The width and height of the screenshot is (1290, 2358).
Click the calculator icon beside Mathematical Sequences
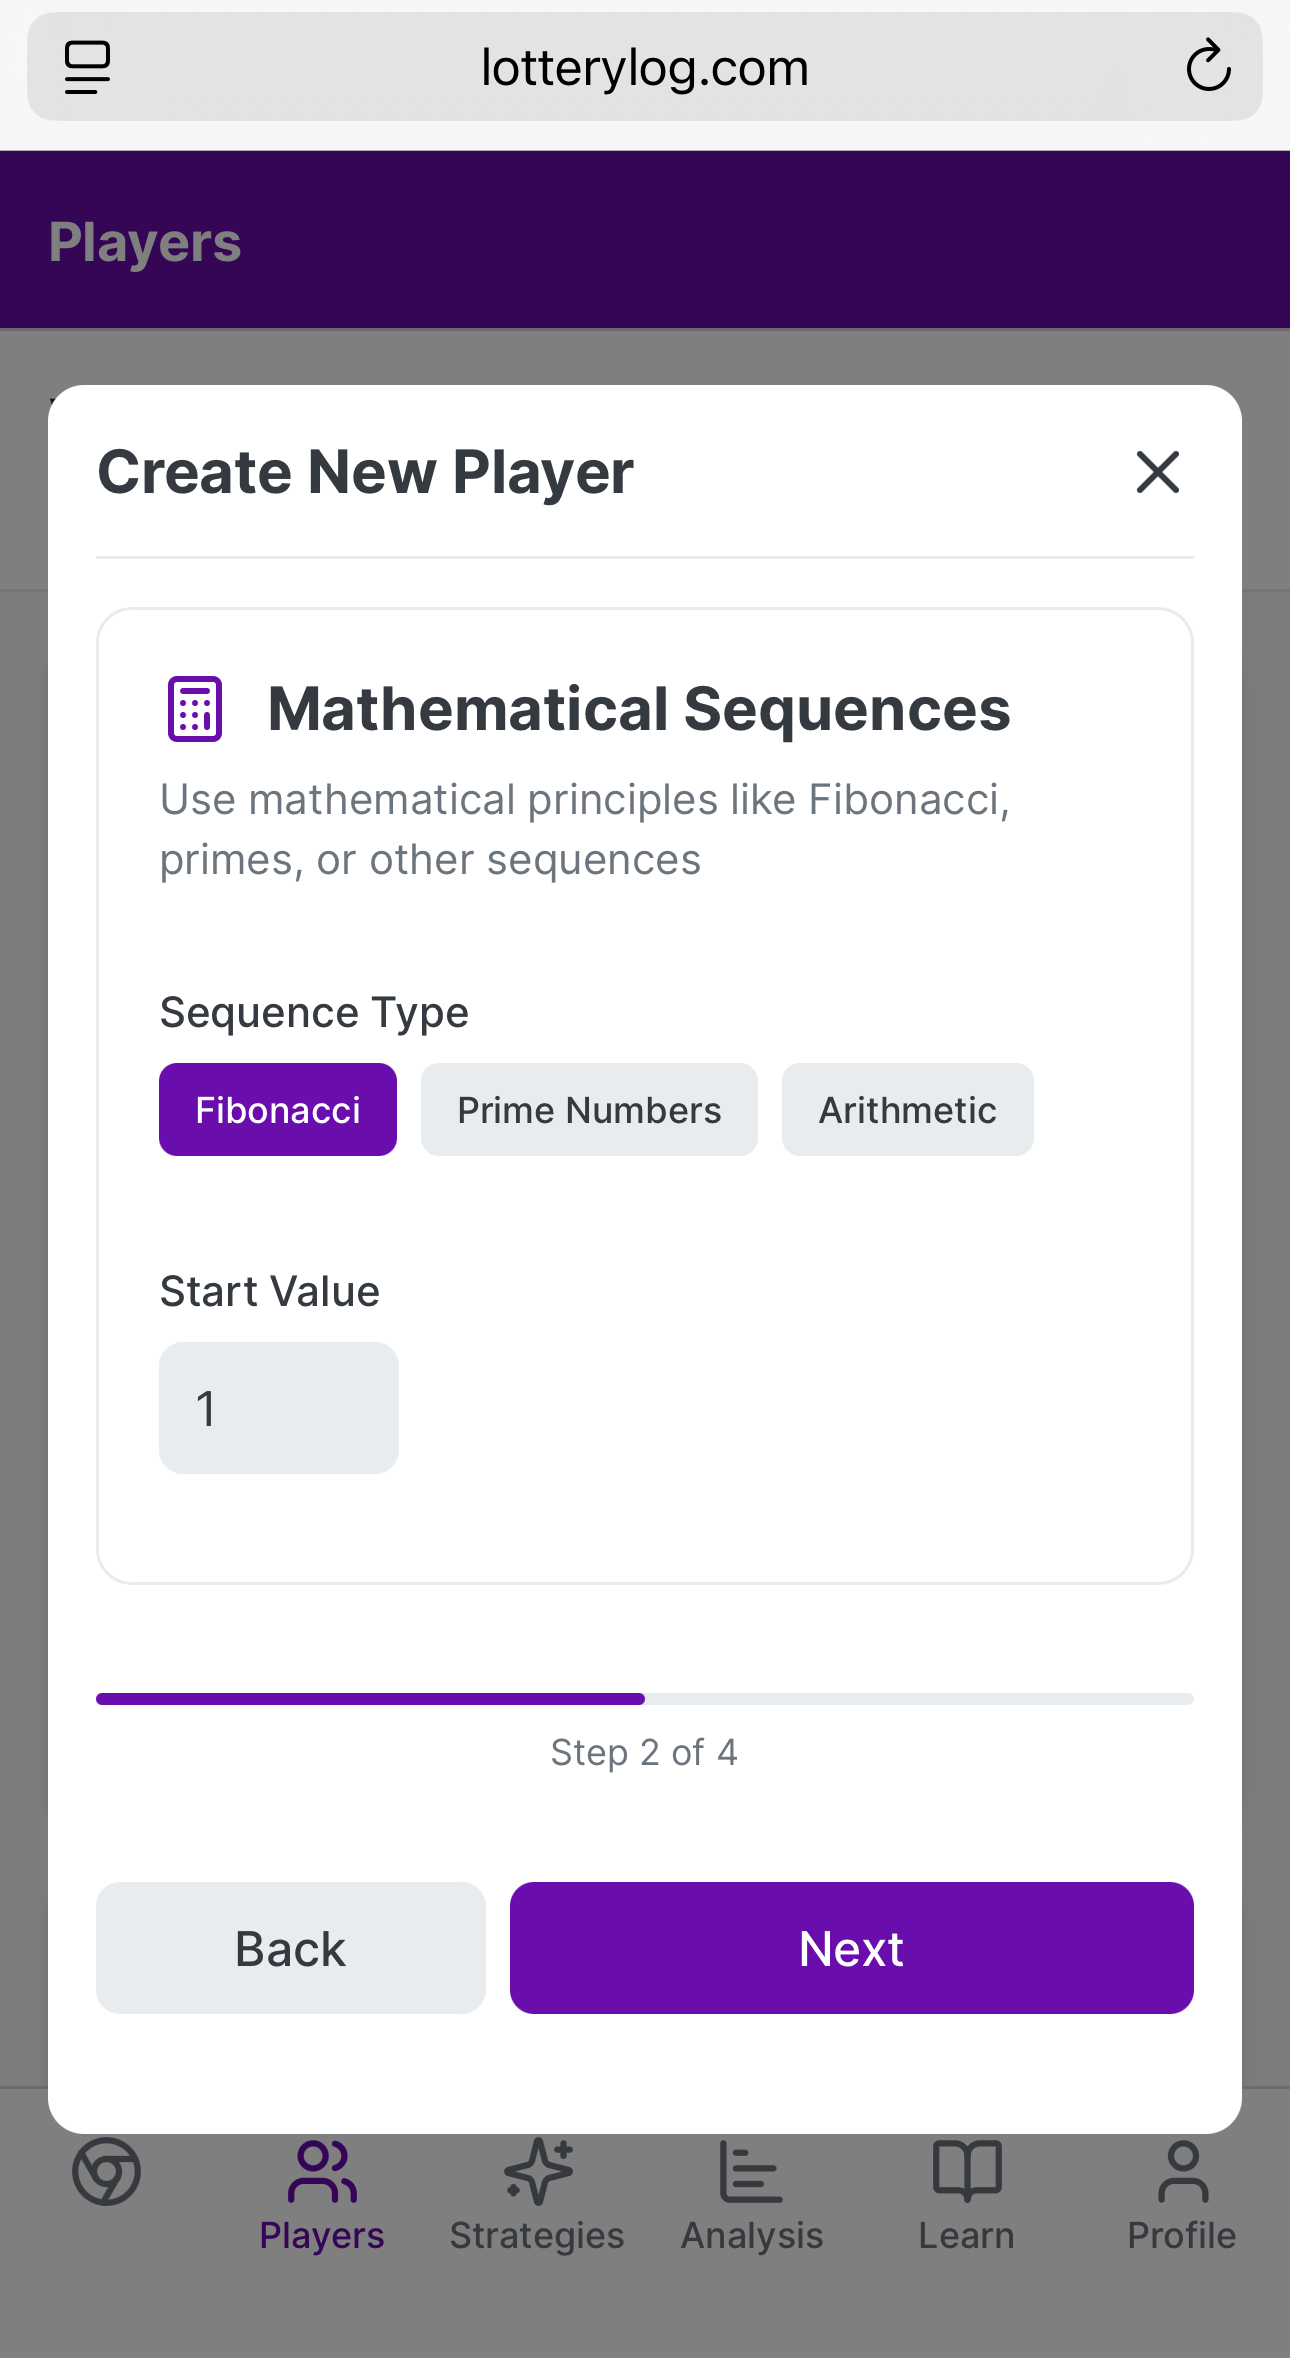click(195, 709)
